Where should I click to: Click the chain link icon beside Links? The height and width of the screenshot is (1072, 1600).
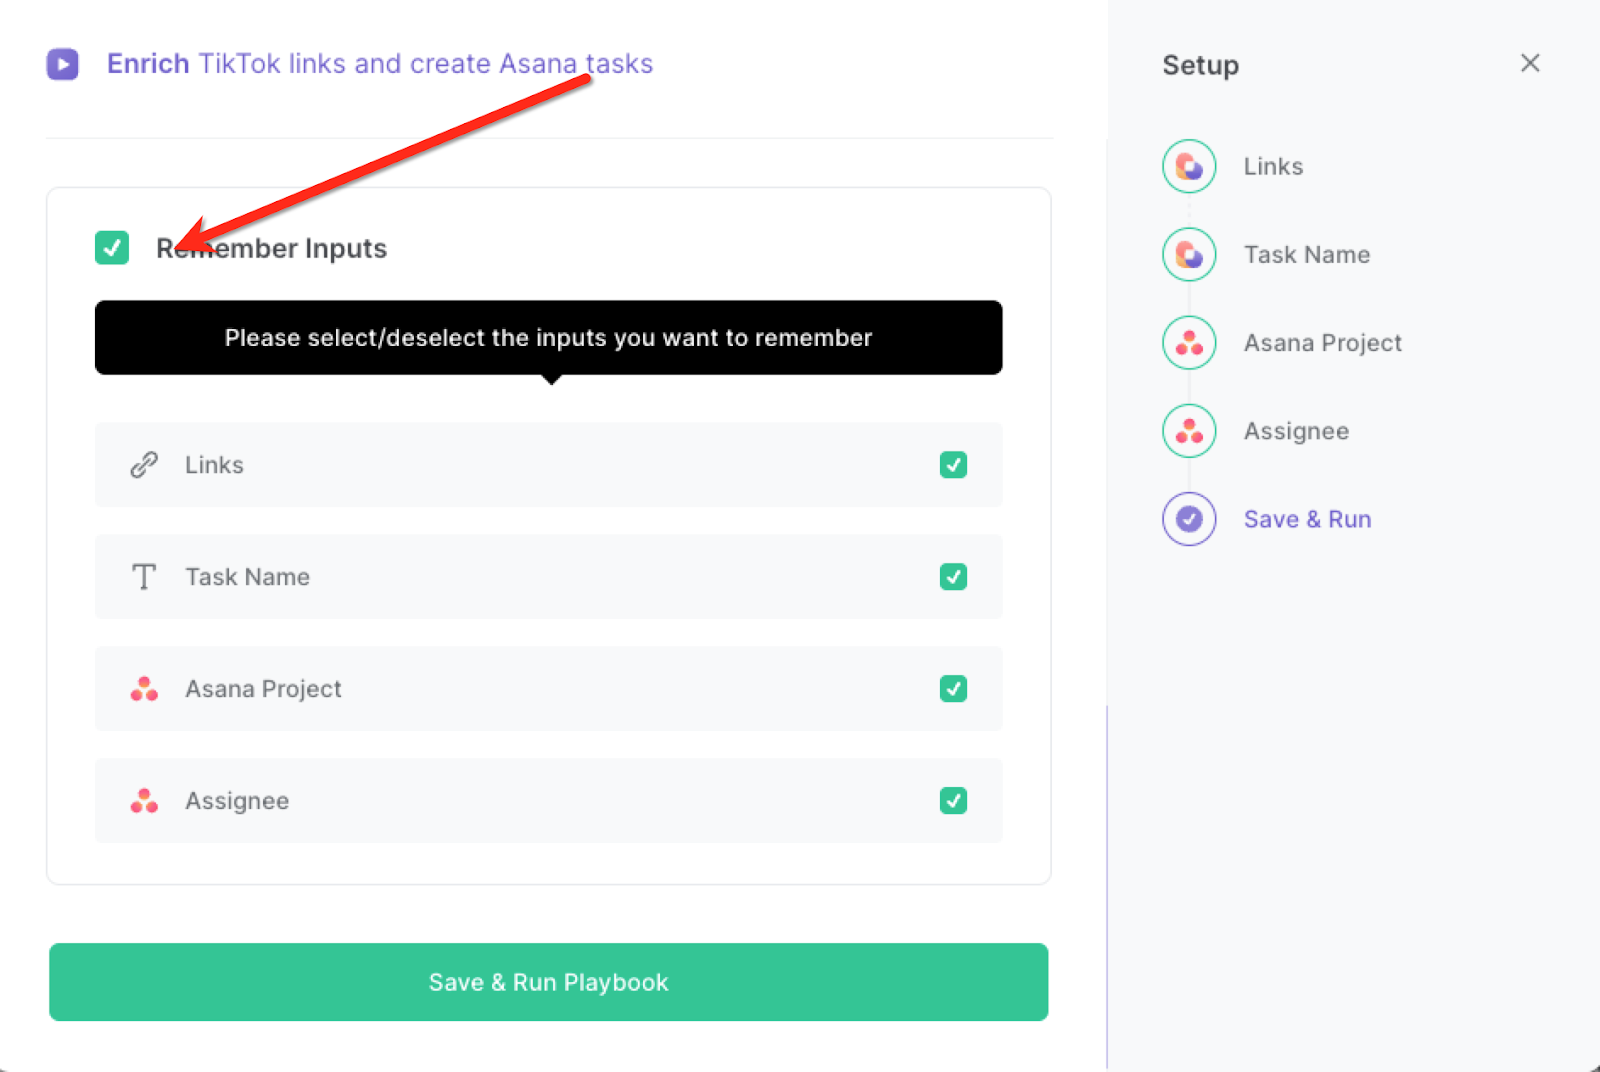(144, 464)
